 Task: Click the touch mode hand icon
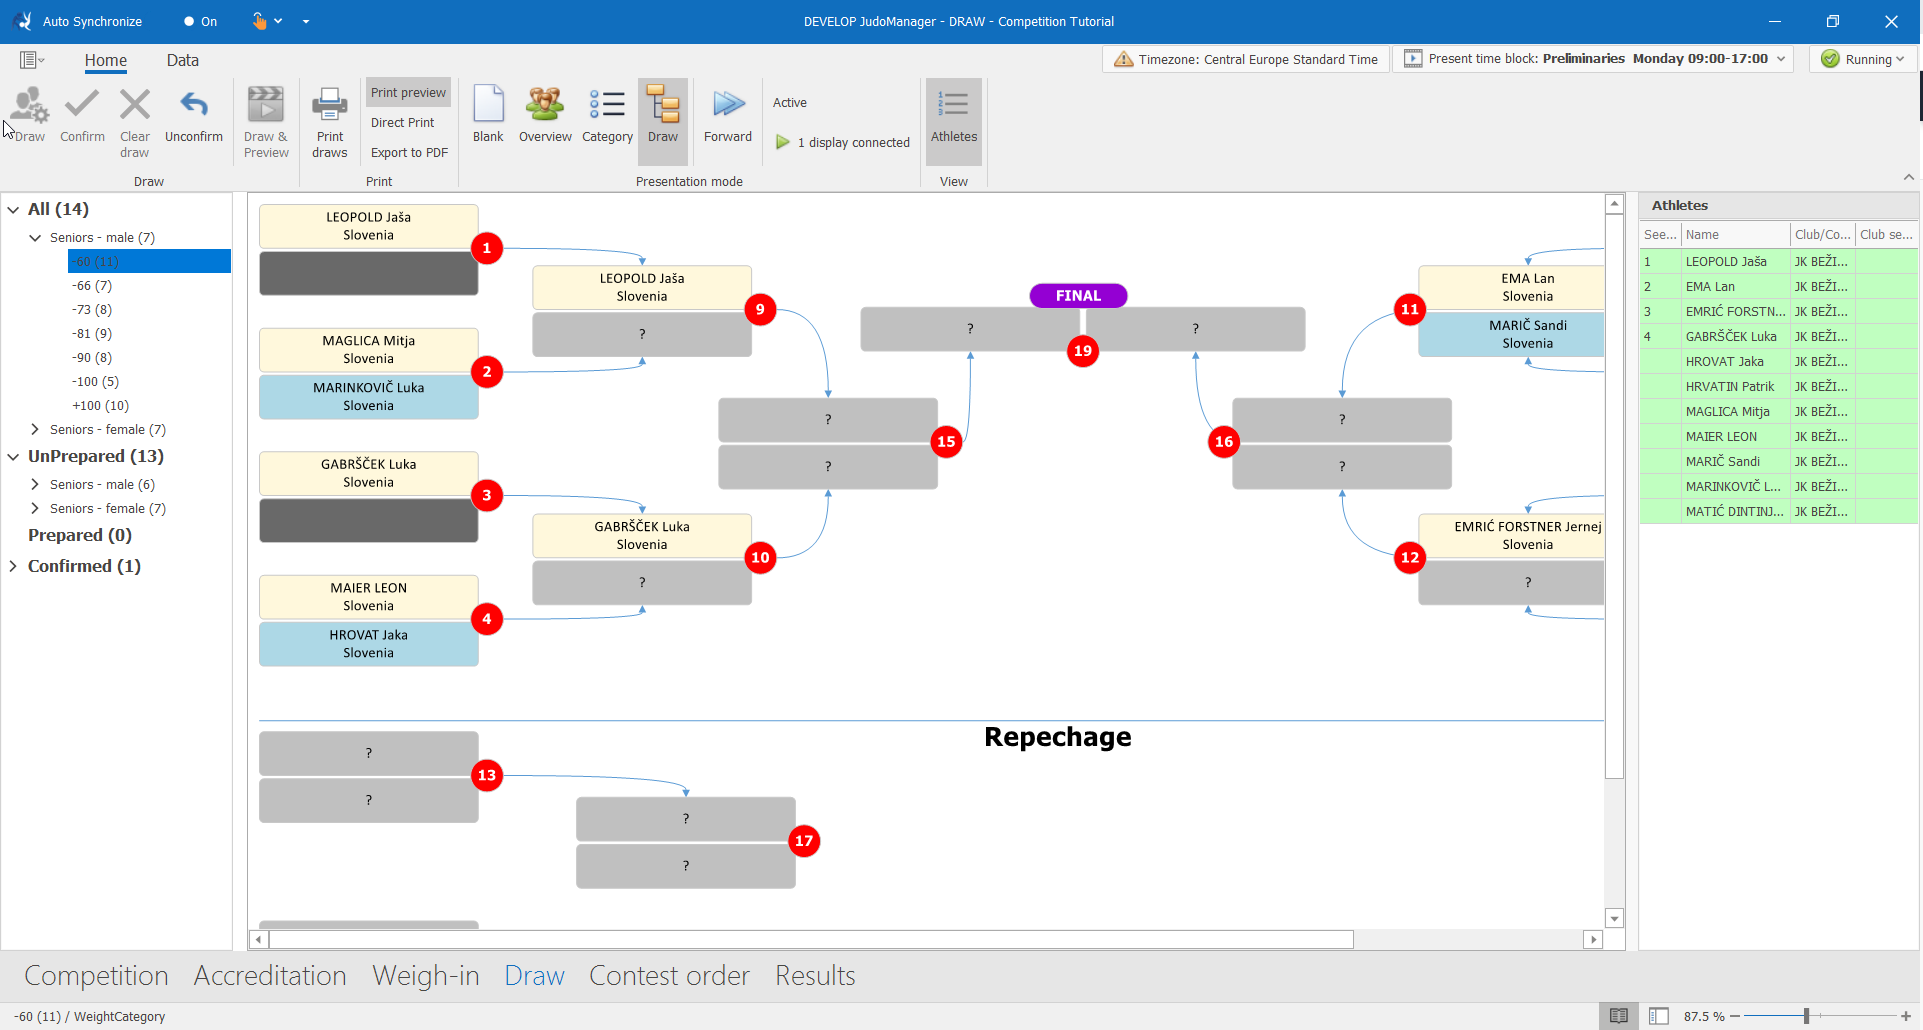point(260,21)
